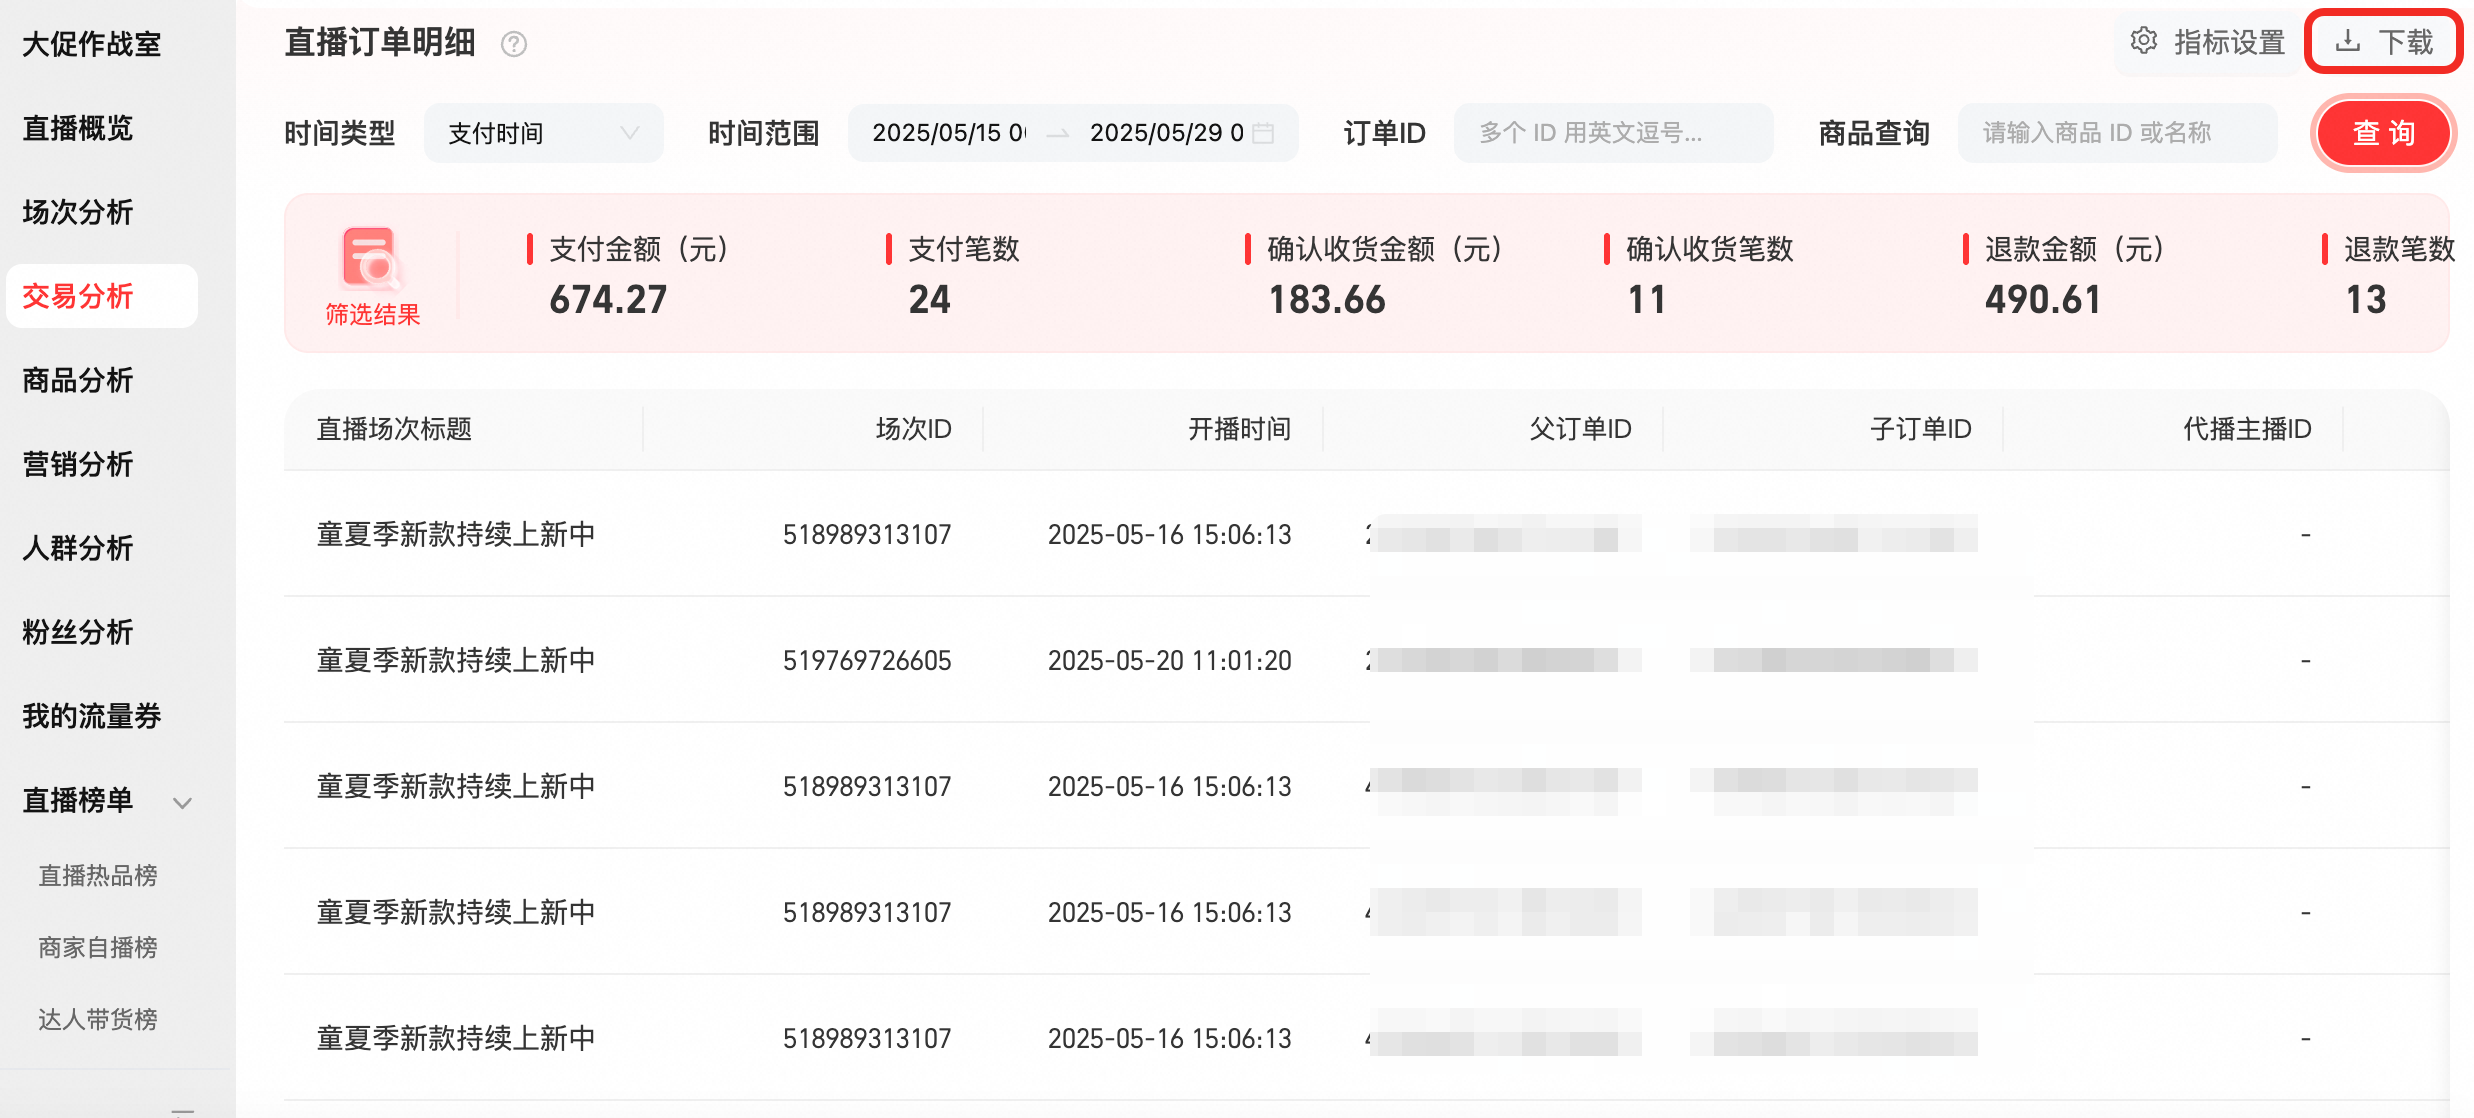Click the 支付金额 value 674.27

[x=608, y=300]
